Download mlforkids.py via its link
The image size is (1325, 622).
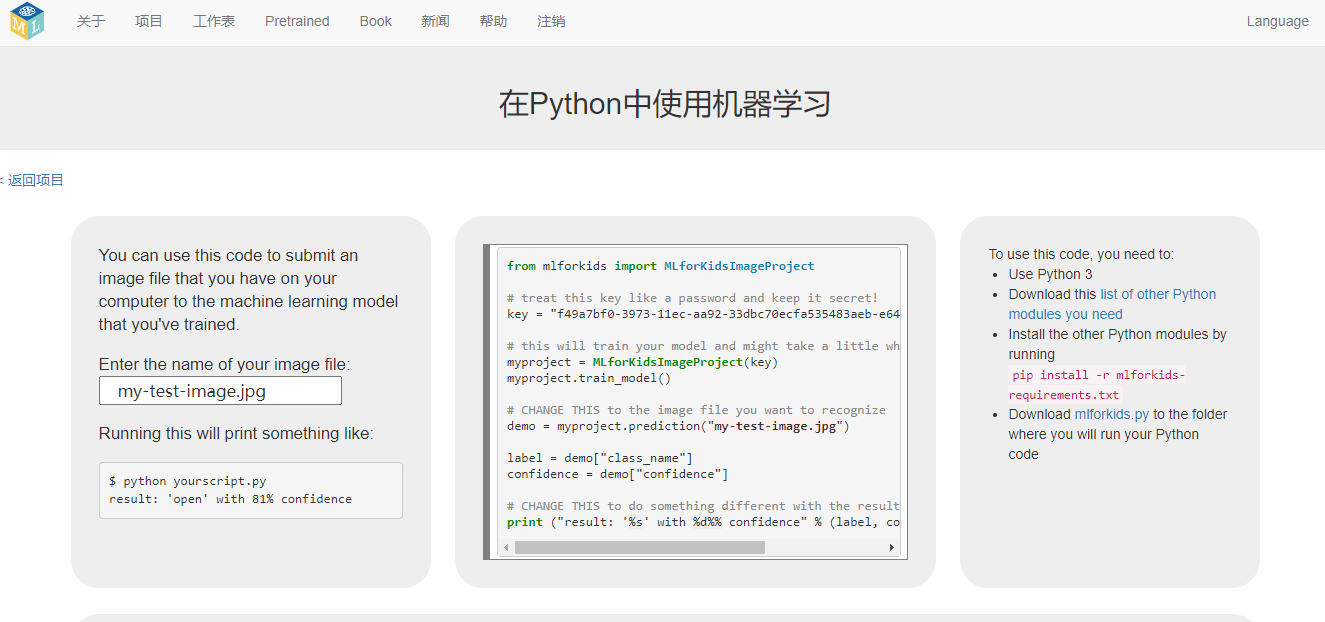point(1112,414)
